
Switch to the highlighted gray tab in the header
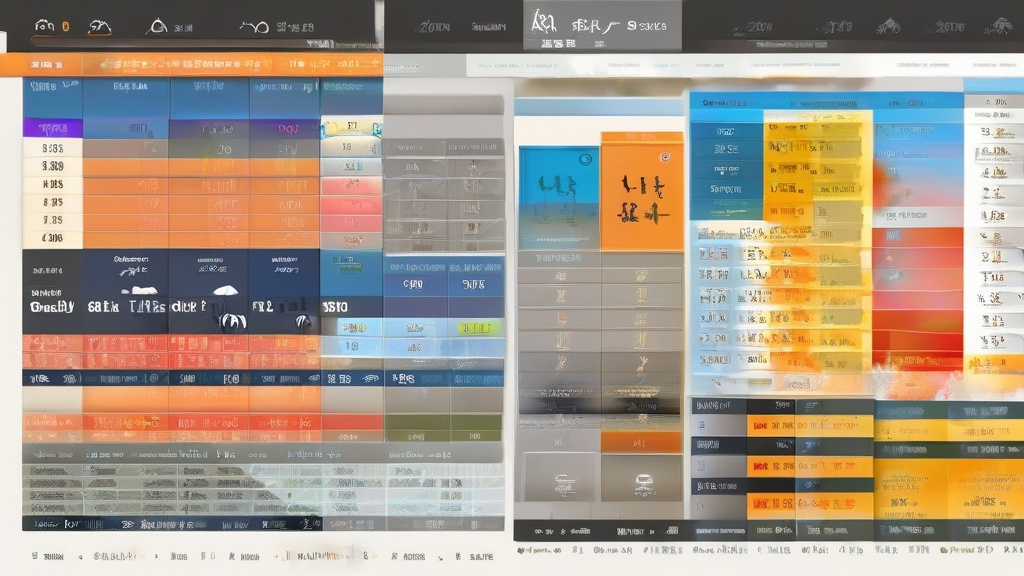(601, 26)
